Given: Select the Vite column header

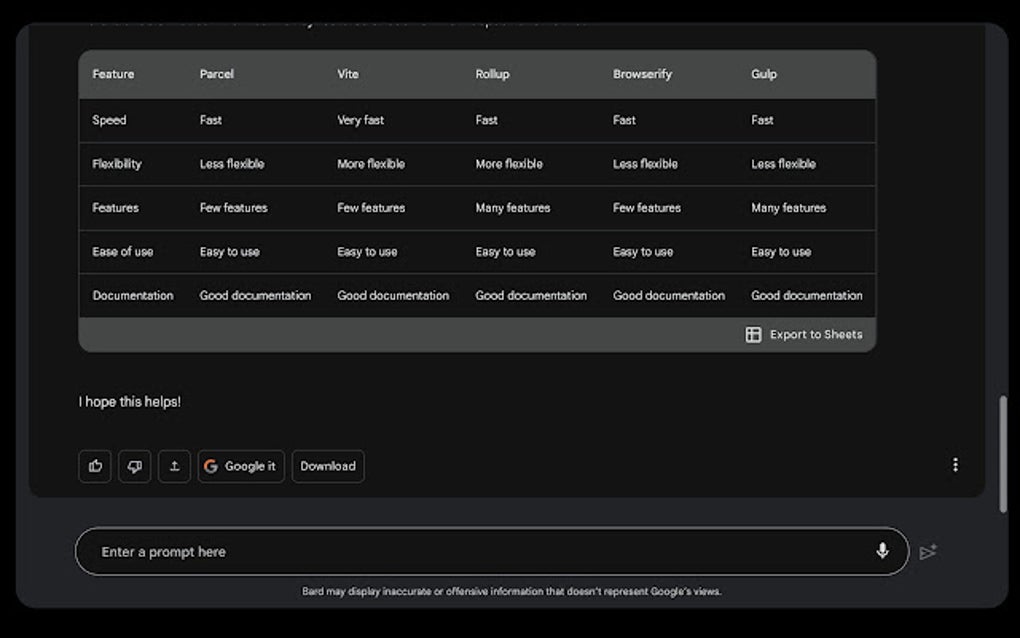Looking at the screenshot, I should pyautogui.click(x=348, y=74).
